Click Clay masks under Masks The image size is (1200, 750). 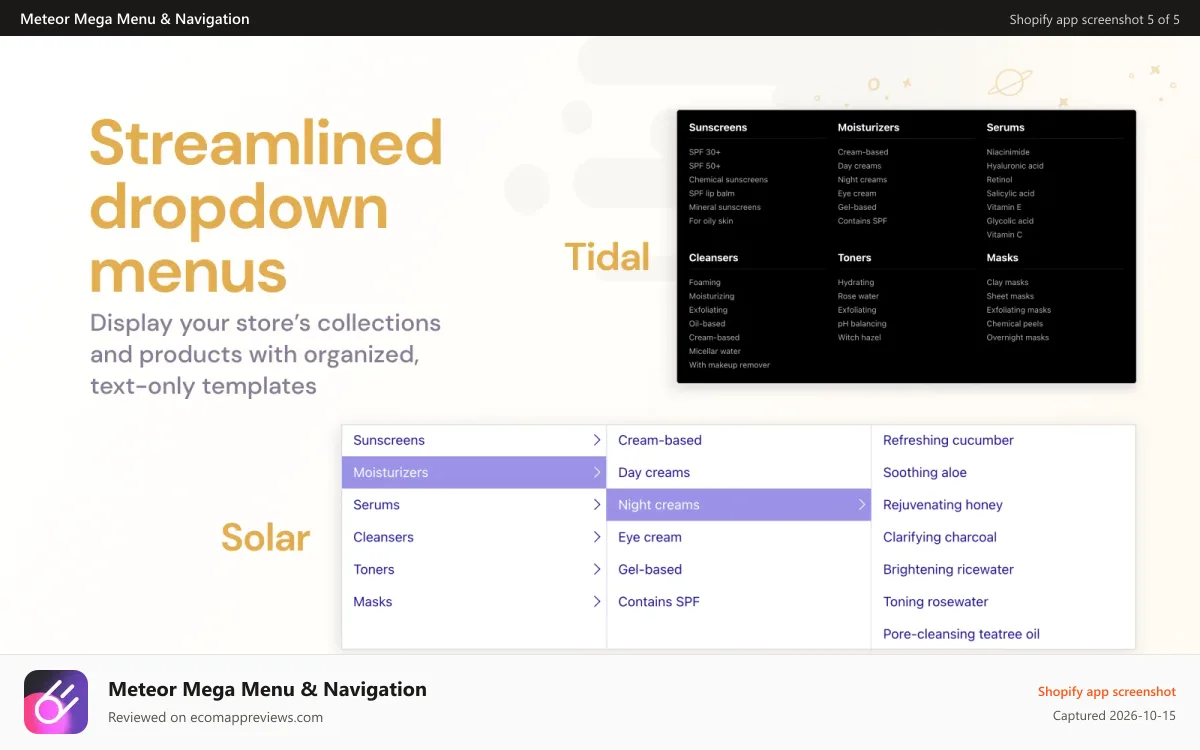[1008, 282]
